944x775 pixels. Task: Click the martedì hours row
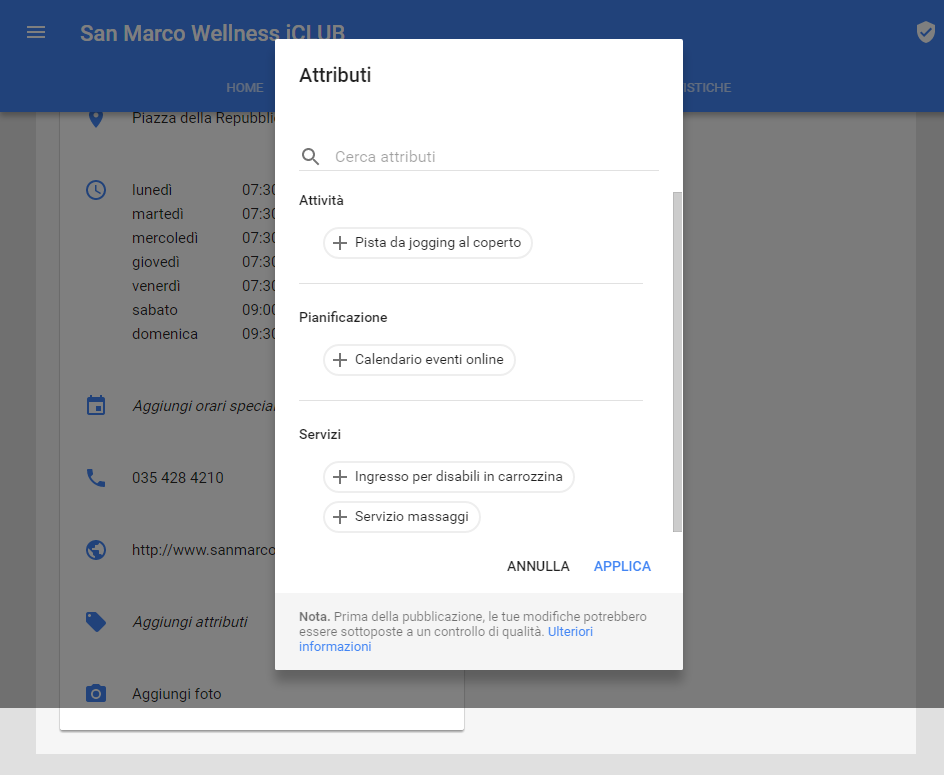(203, 214)
